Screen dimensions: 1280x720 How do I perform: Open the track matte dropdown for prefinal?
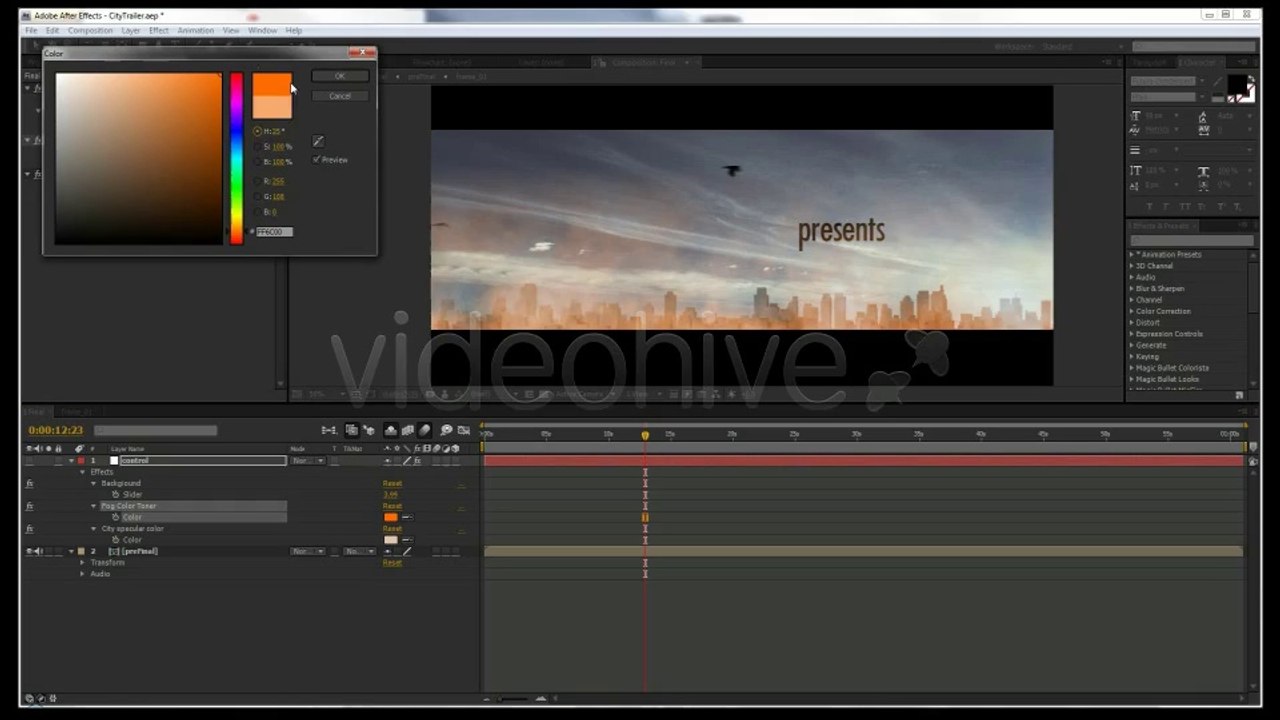[358, 551]
